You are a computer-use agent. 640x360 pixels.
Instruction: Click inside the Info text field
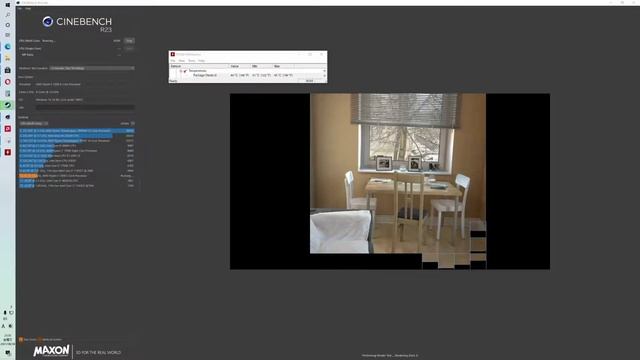(x=85, y=108)
